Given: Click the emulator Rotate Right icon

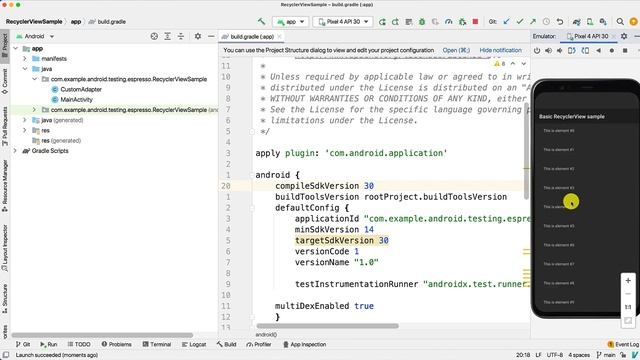Looking at the screenshot, I should click(585, 51).
